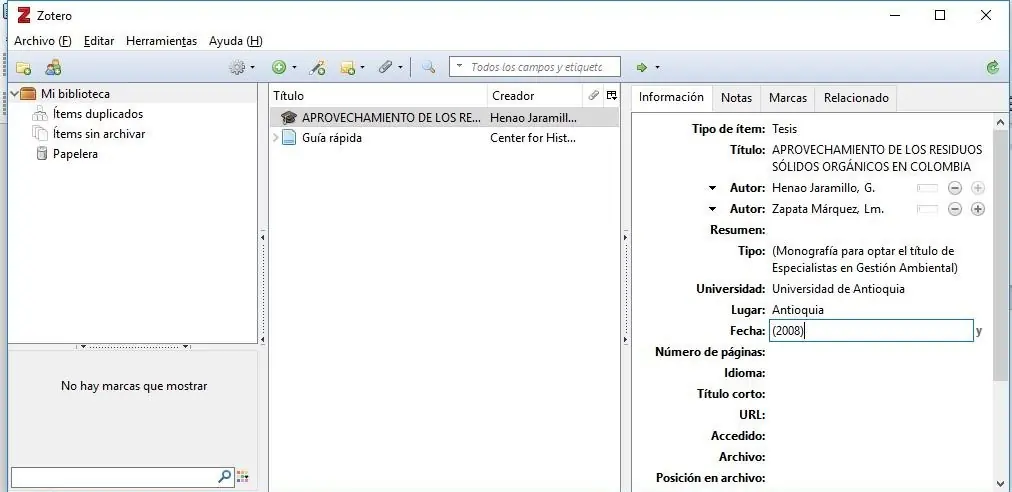This screenshot has height=492, width=1012.
Task: Click the New Note icon
Action: click(x=348, y=67)
